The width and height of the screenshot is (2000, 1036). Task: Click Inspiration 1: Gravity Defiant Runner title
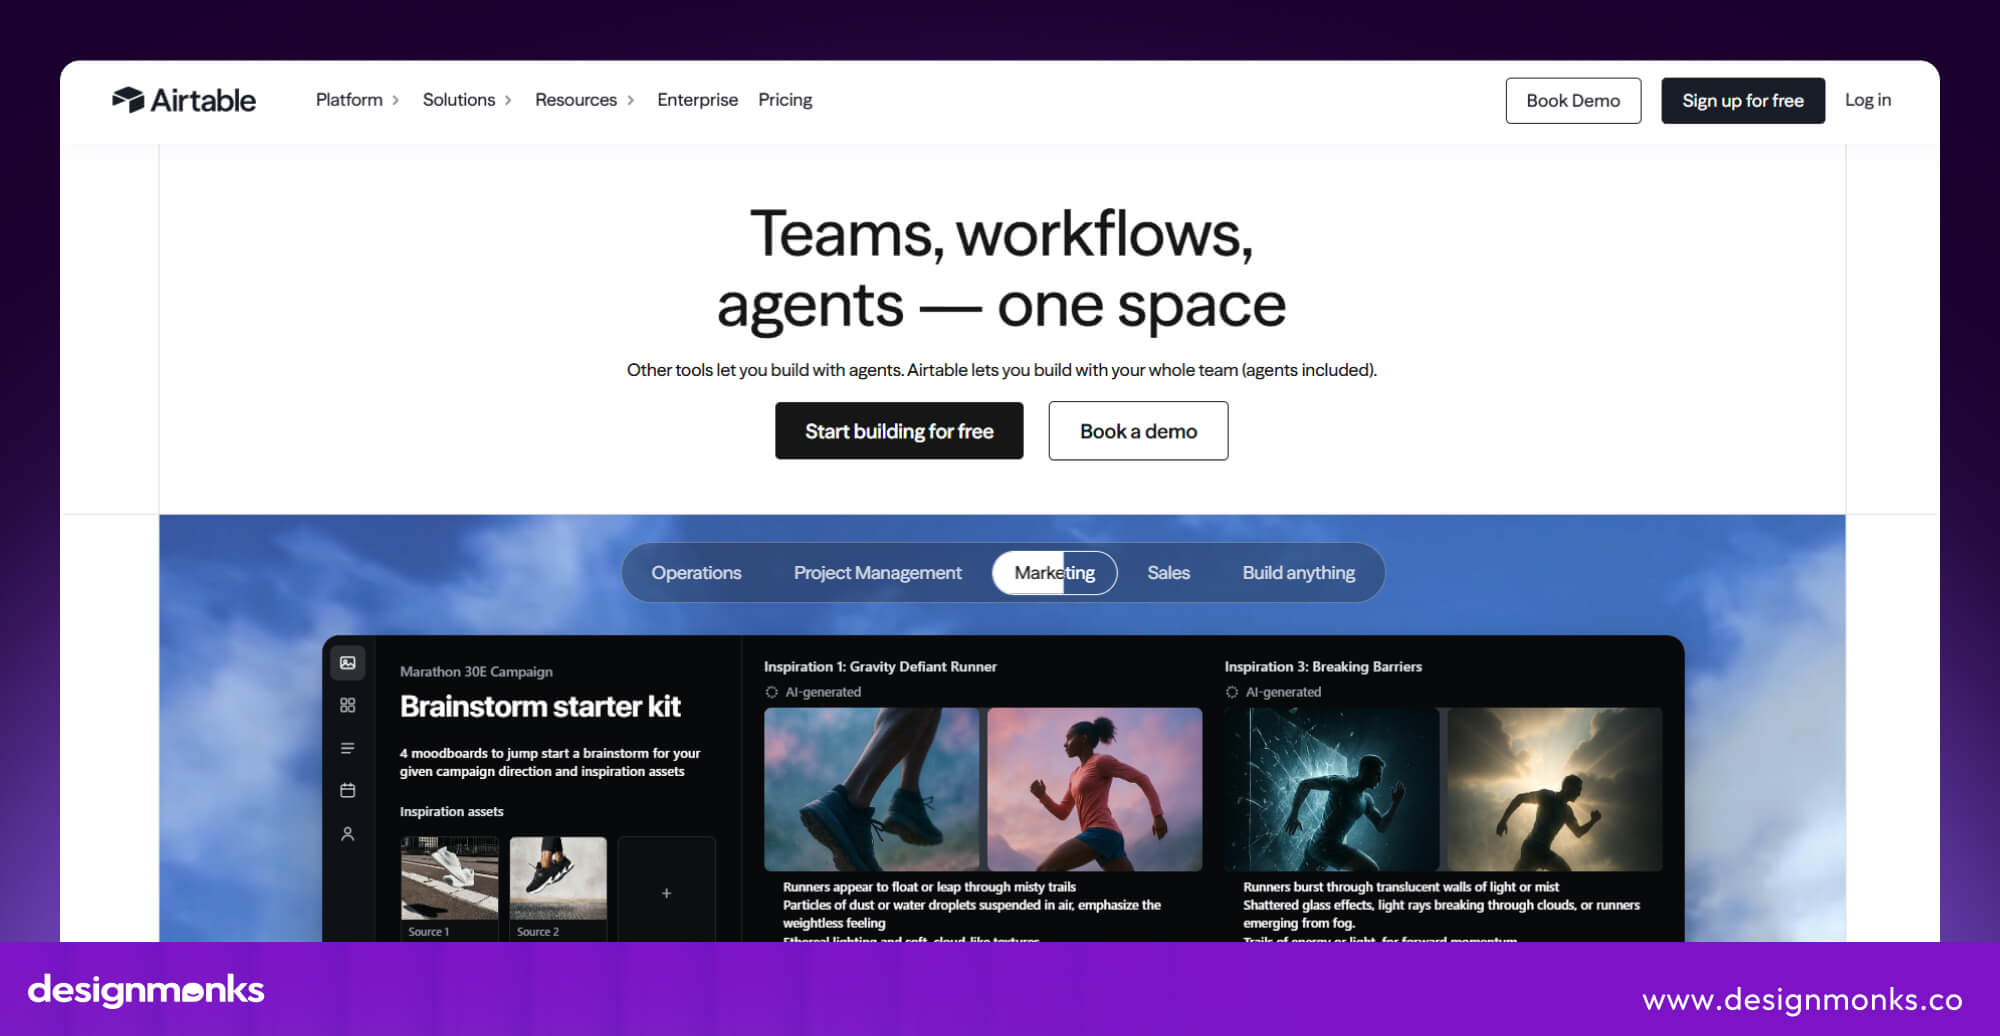click(880, 667)
